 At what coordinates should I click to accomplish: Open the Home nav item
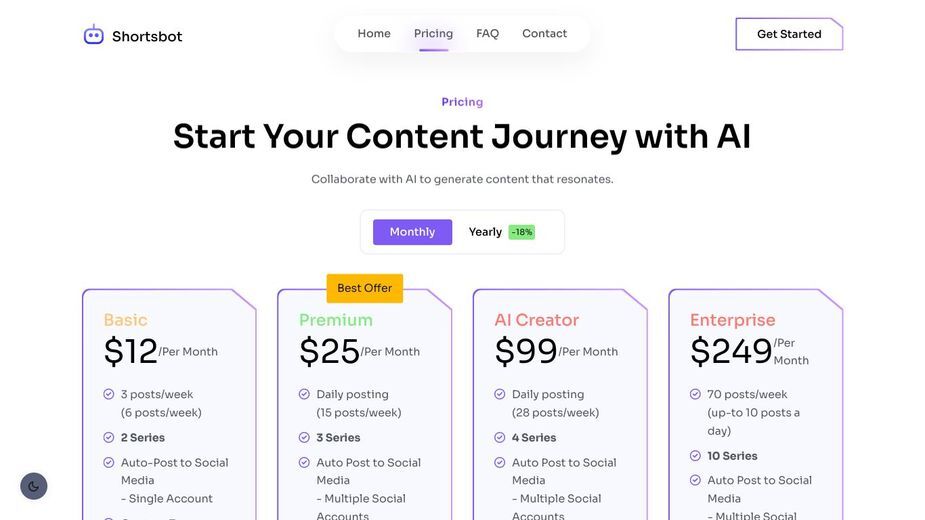374,34
